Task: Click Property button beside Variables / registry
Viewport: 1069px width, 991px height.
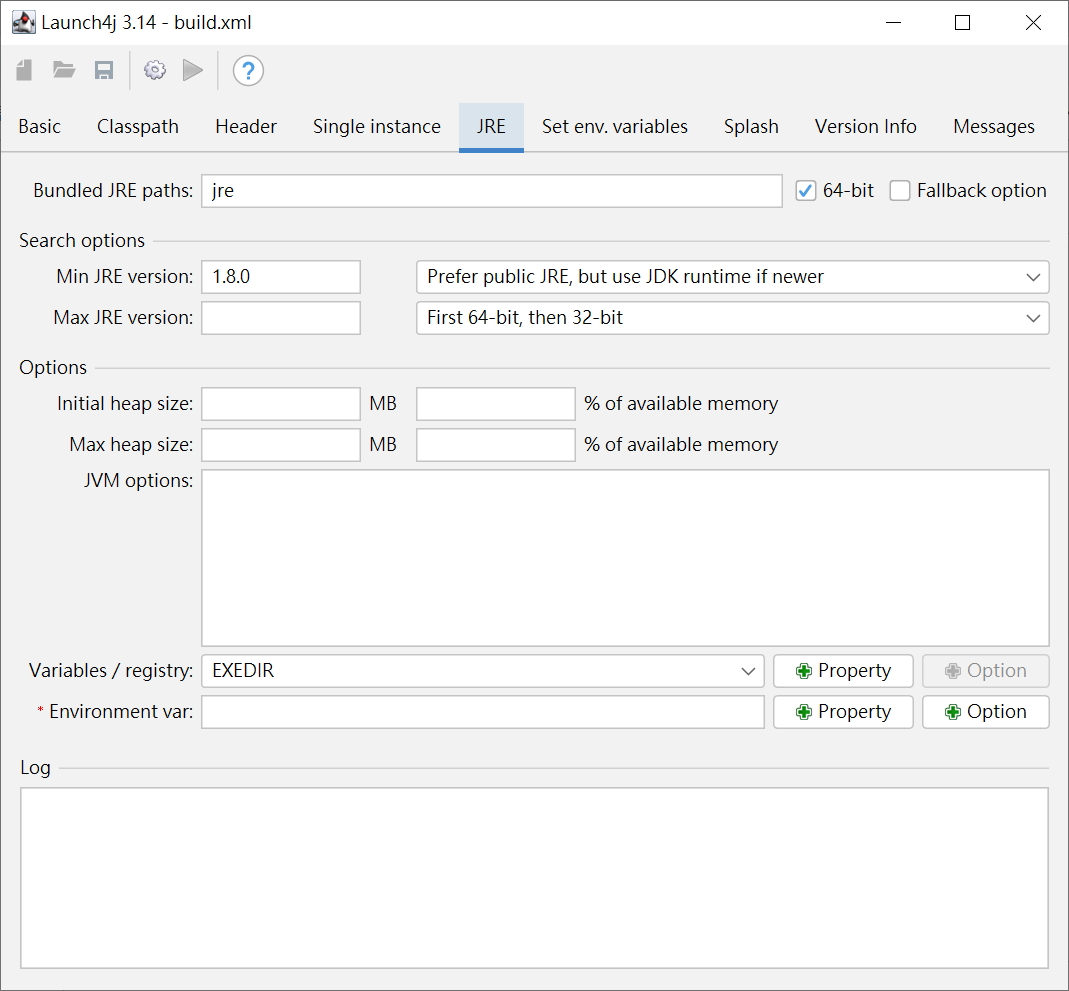Action: pos(843,671)
